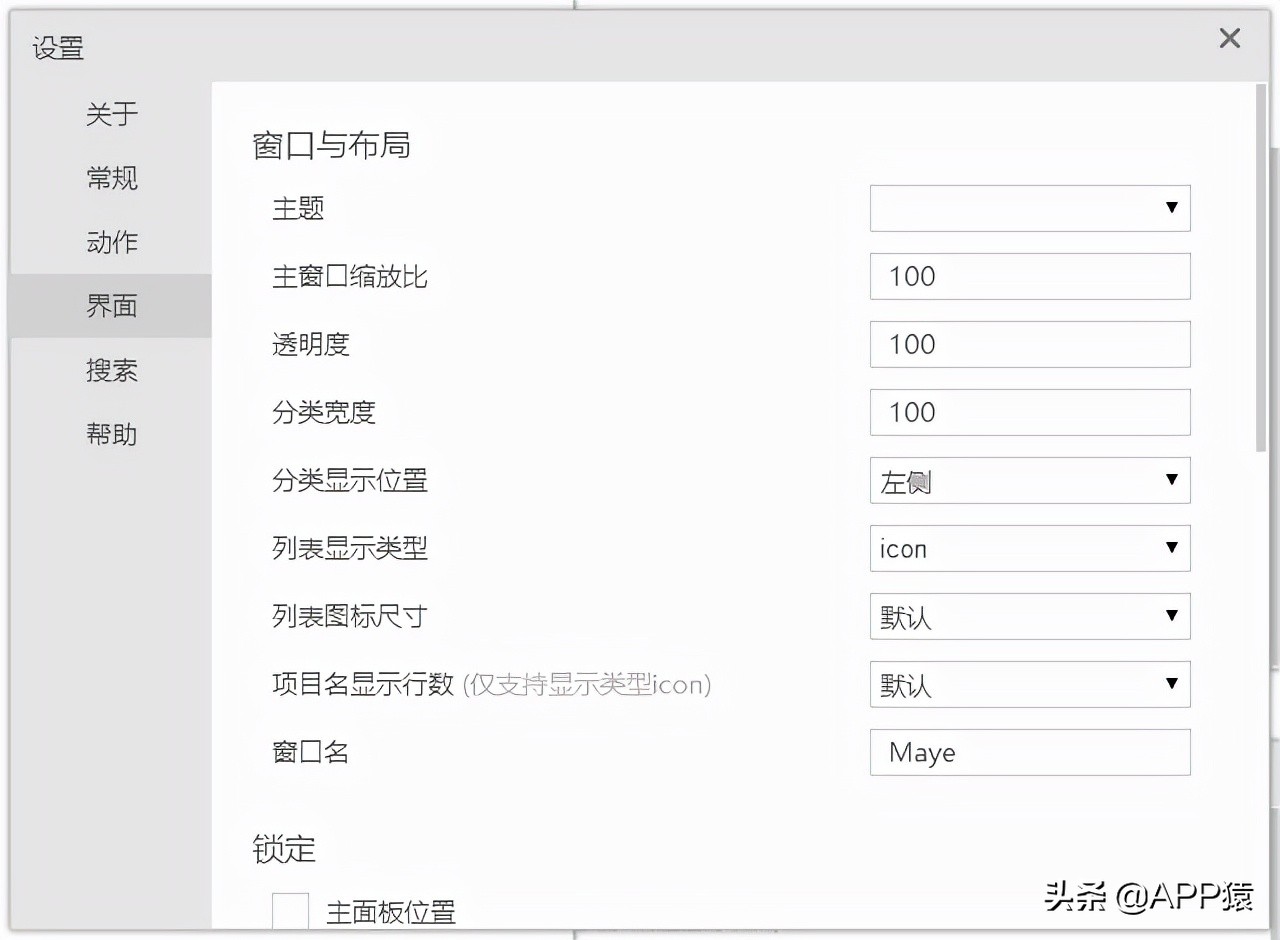The height and width of the screenshot is (940, 1280).
Task: Click the arrow icon beside 列表图标尺寸
Action: point(1172,617)
